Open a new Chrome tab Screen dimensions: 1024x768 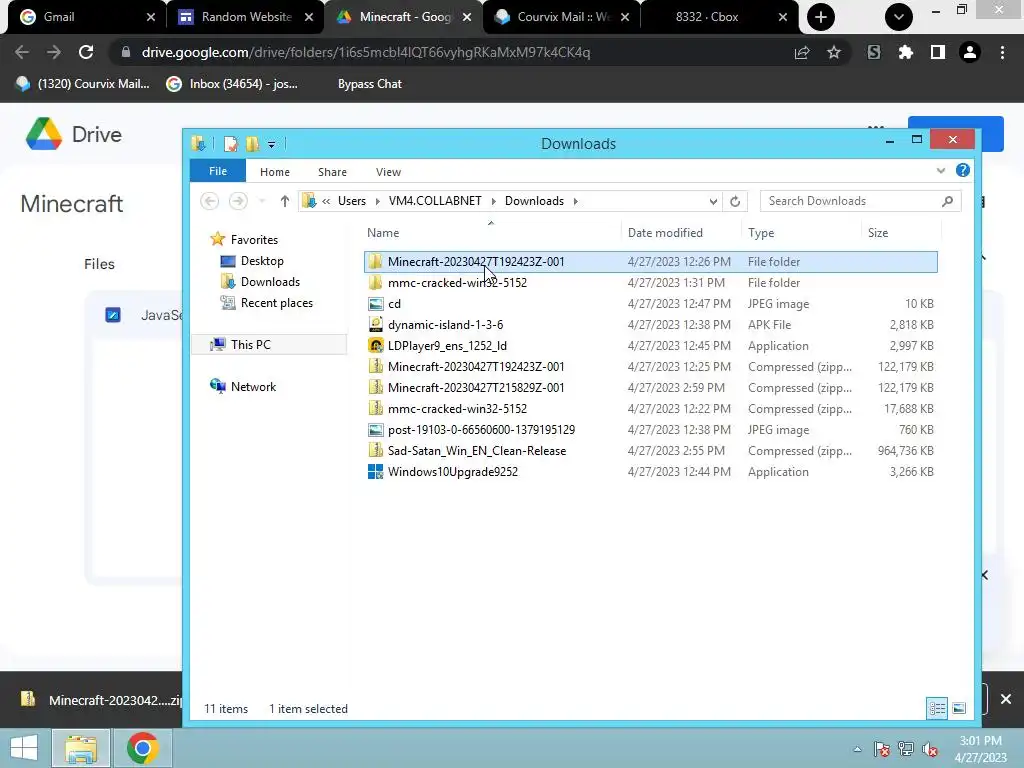(x=821, y=17)
